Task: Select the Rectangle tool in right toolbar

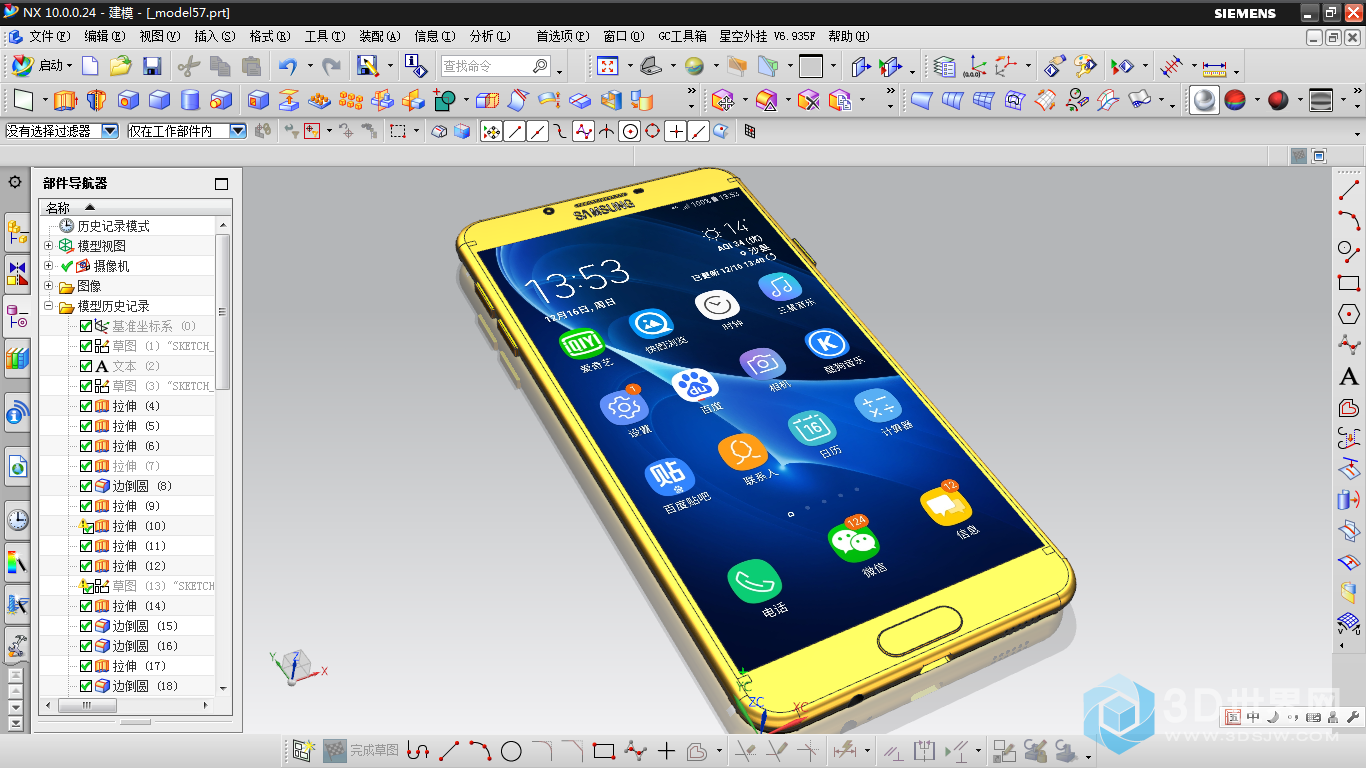Action: pos(1349,283)
